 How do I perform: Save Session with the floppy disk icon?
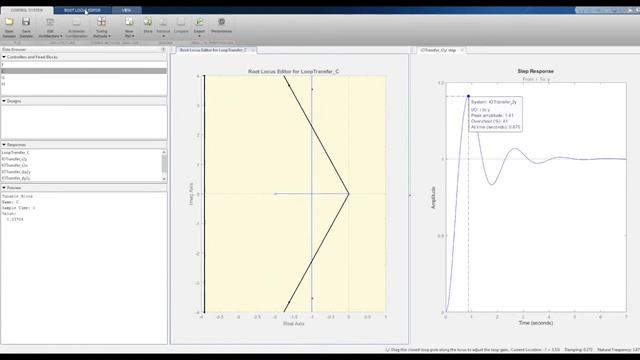[26, 22]
